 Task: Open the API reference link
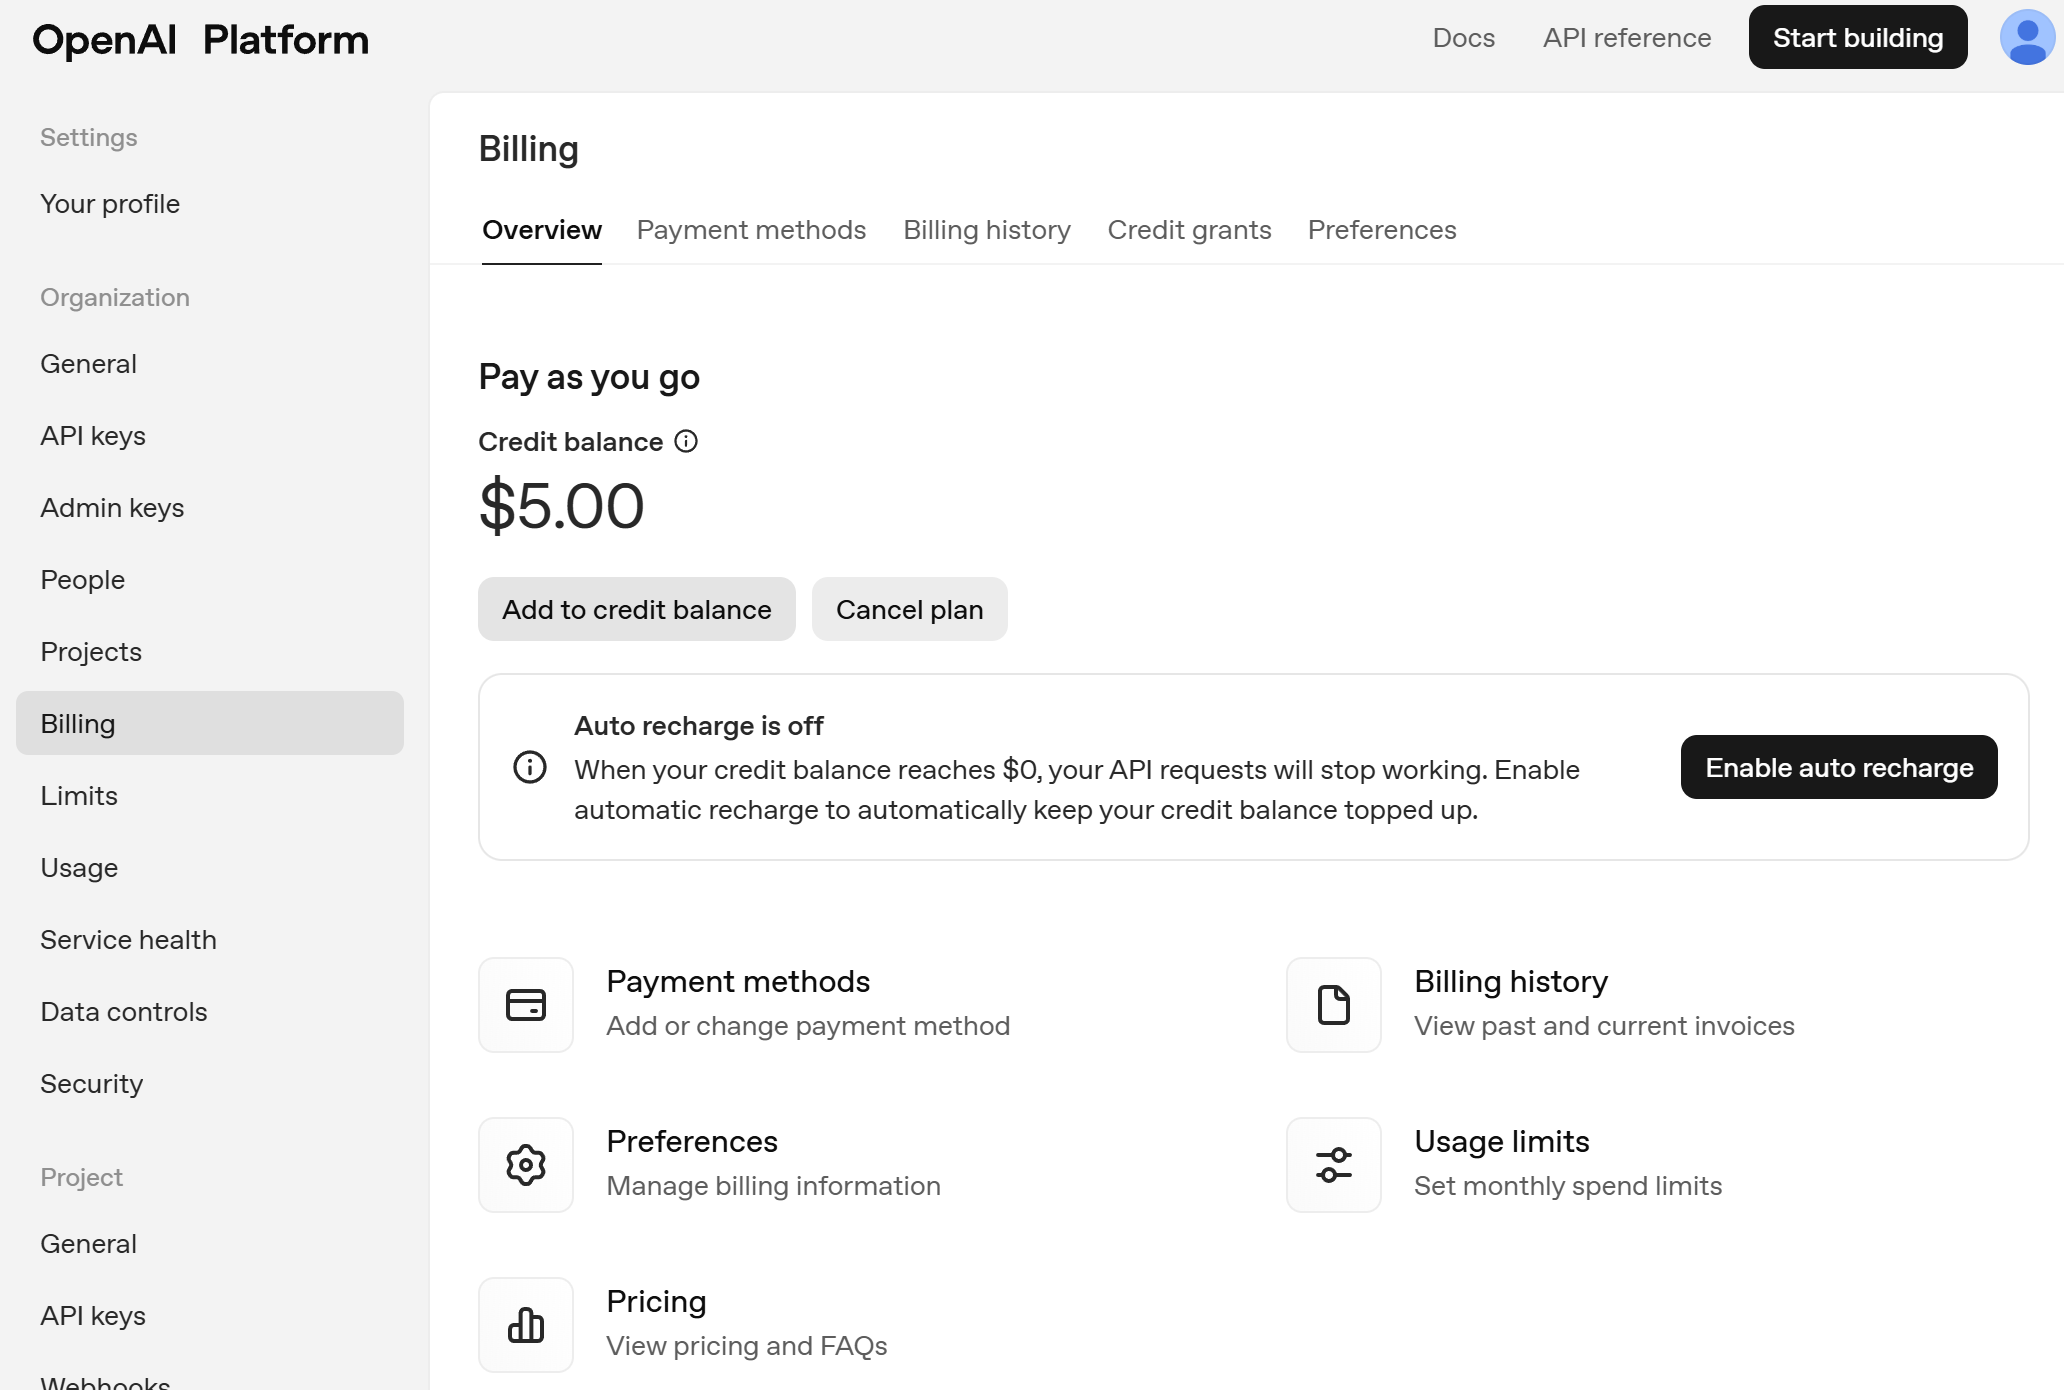click(1626, 38)
